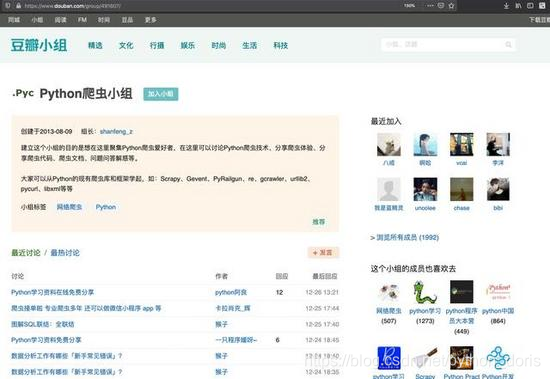Viewport: 550px width, 379px height.
Task: Open the gray default-avatar member
Action: (x=389, y=189)
